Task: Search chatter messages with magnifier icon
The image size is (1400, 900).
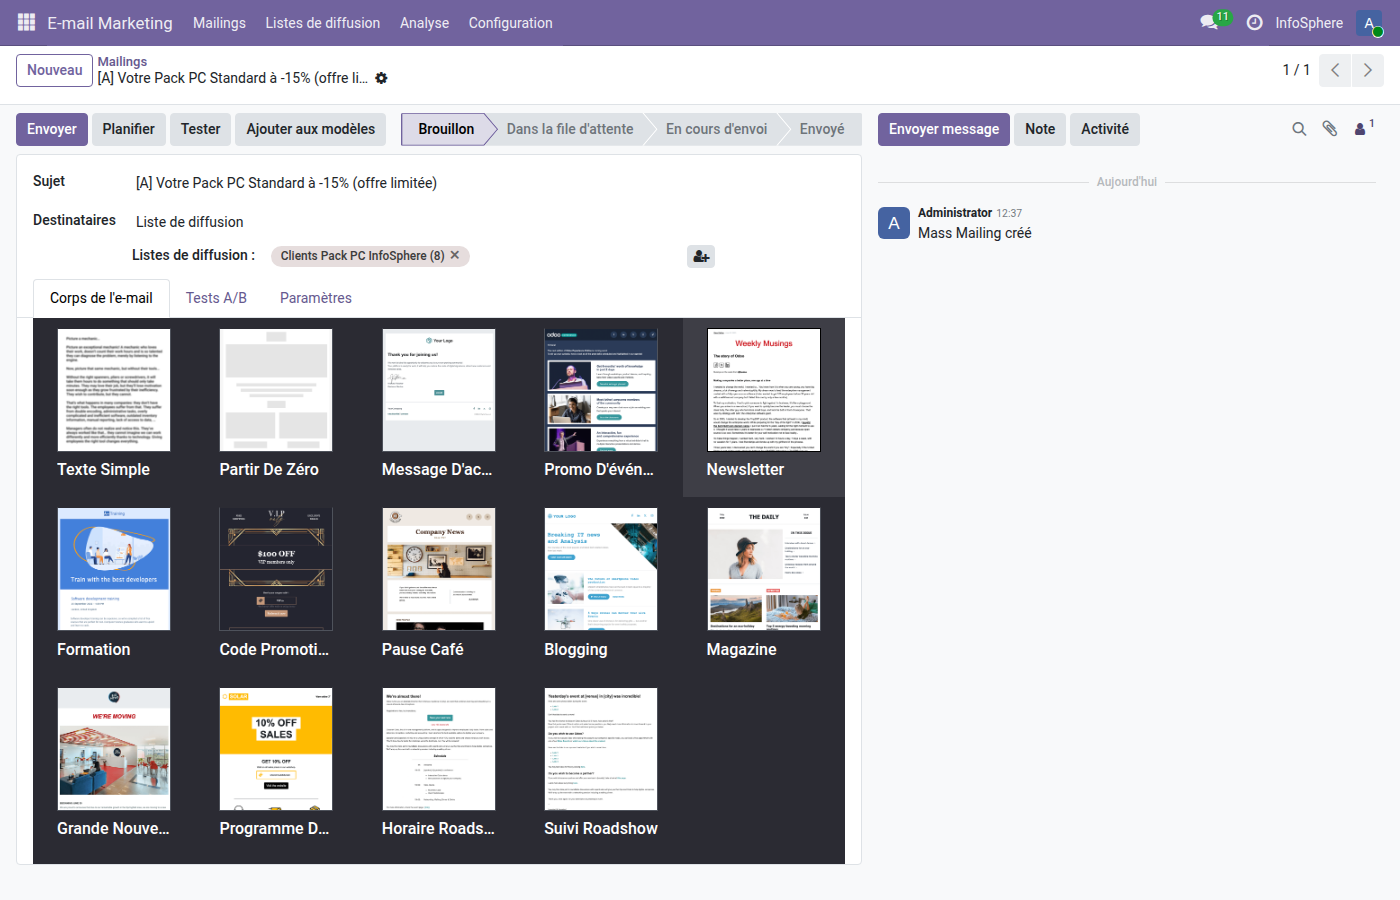Action: click(x=1299, y=129)
